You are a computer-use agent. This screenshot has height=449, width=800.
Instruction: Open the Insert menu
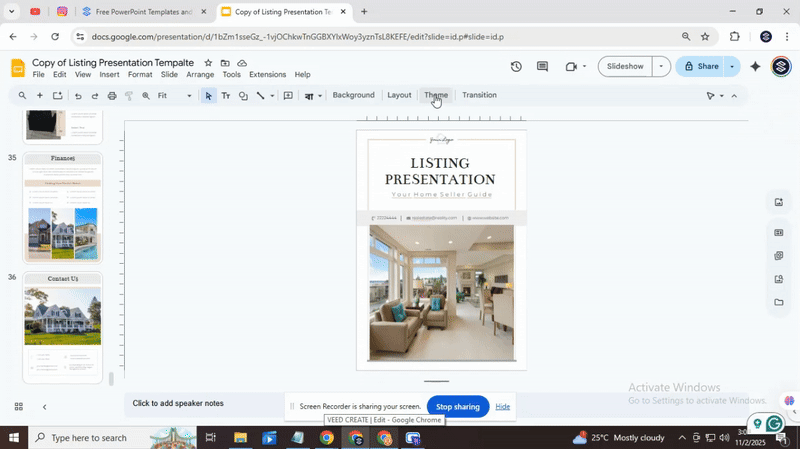click(x=109, y=75)
